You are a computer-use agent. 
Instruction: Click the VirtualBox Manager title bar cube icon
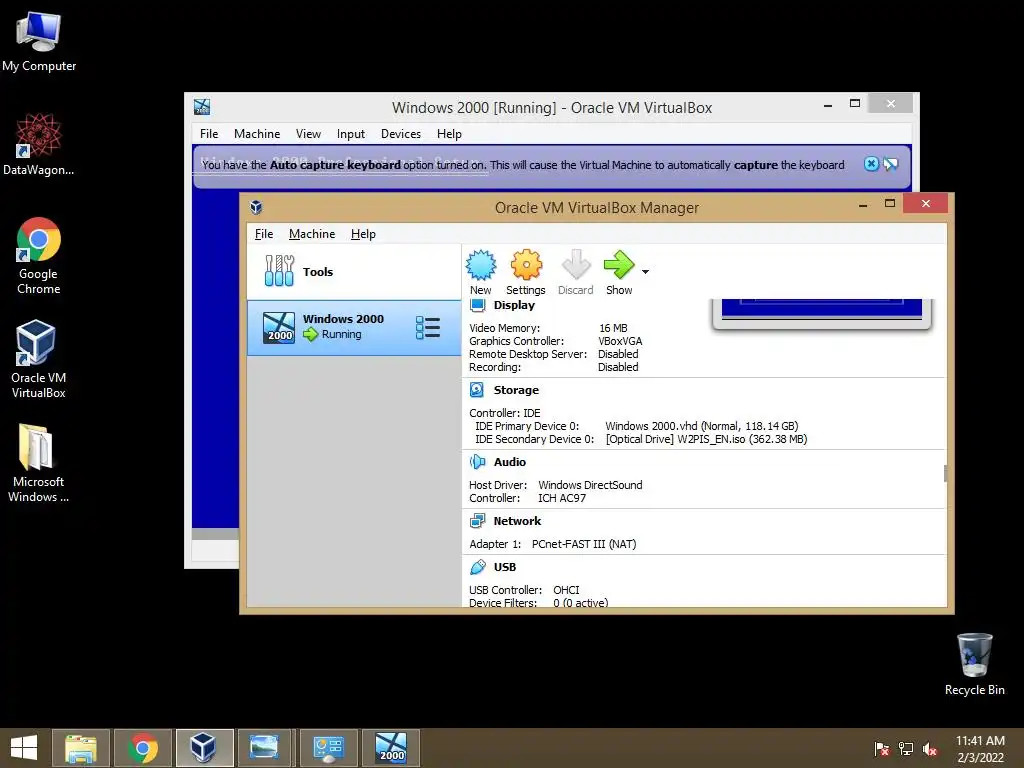tap(256, 208)
